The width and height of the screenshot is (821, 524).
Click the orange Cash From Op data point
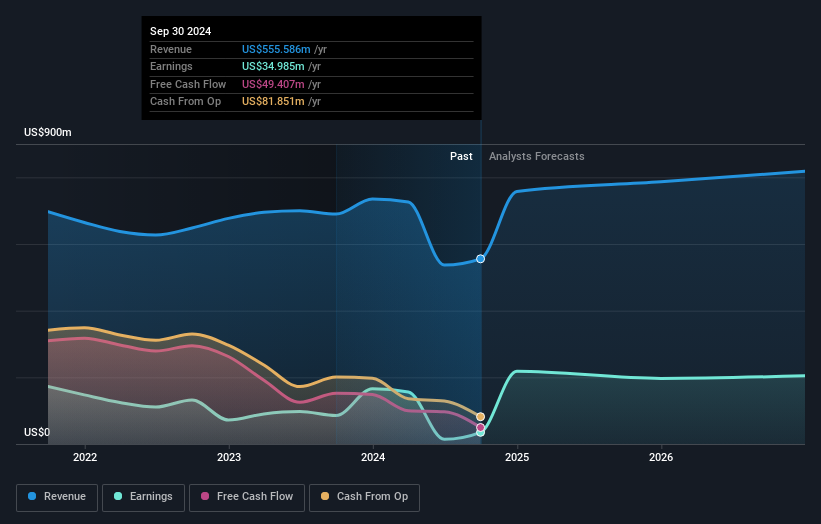click(x=480, y=417)
